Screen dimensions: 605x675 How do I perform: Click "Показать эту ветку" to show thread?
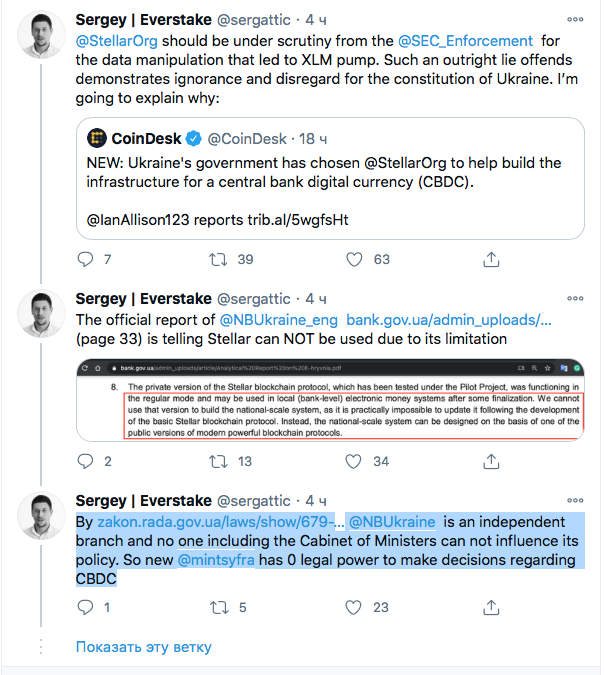click(143, 646)
